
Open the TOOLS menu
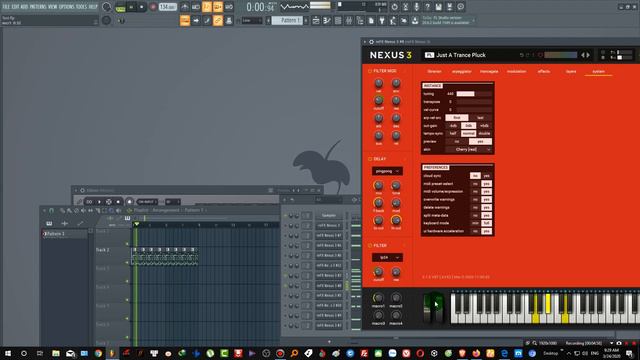[x=81, y=7]
